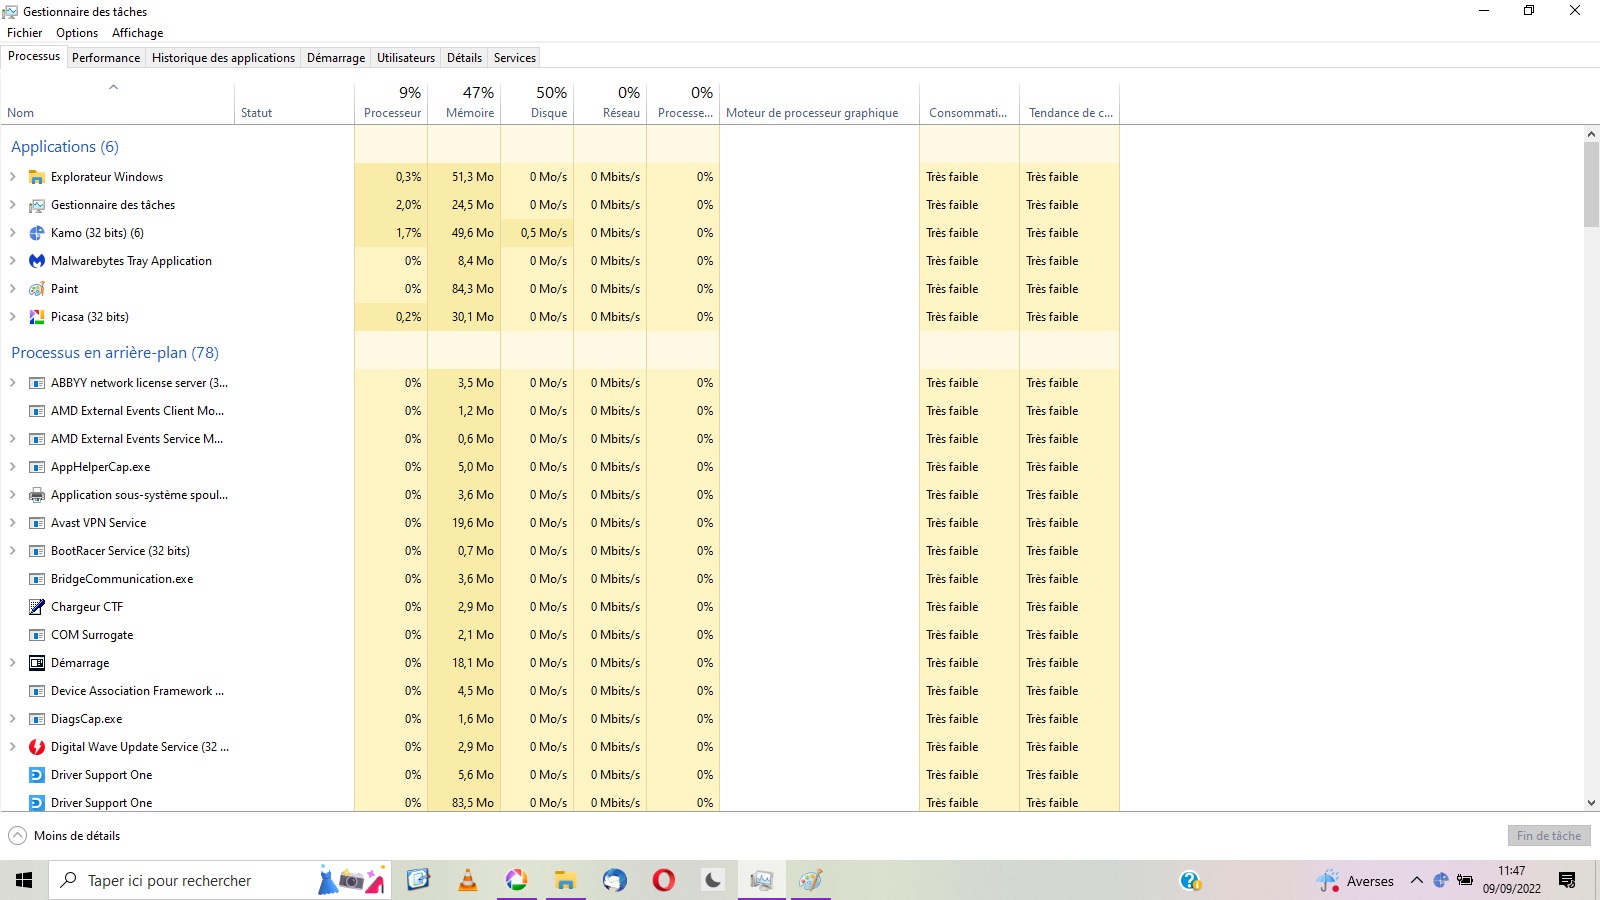Click the vertical scrollbar thumb
This screenshot has height=900, width=1600.
coord(1591,185)
